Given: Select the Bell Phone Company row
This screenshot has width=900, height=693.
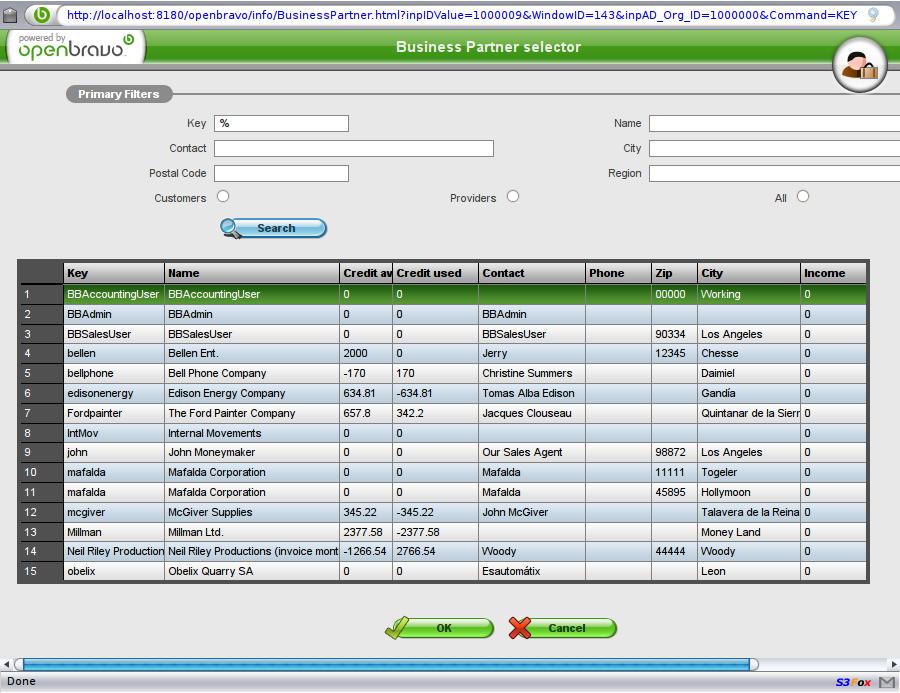Looking at the screenshot, I should [217, 373].
